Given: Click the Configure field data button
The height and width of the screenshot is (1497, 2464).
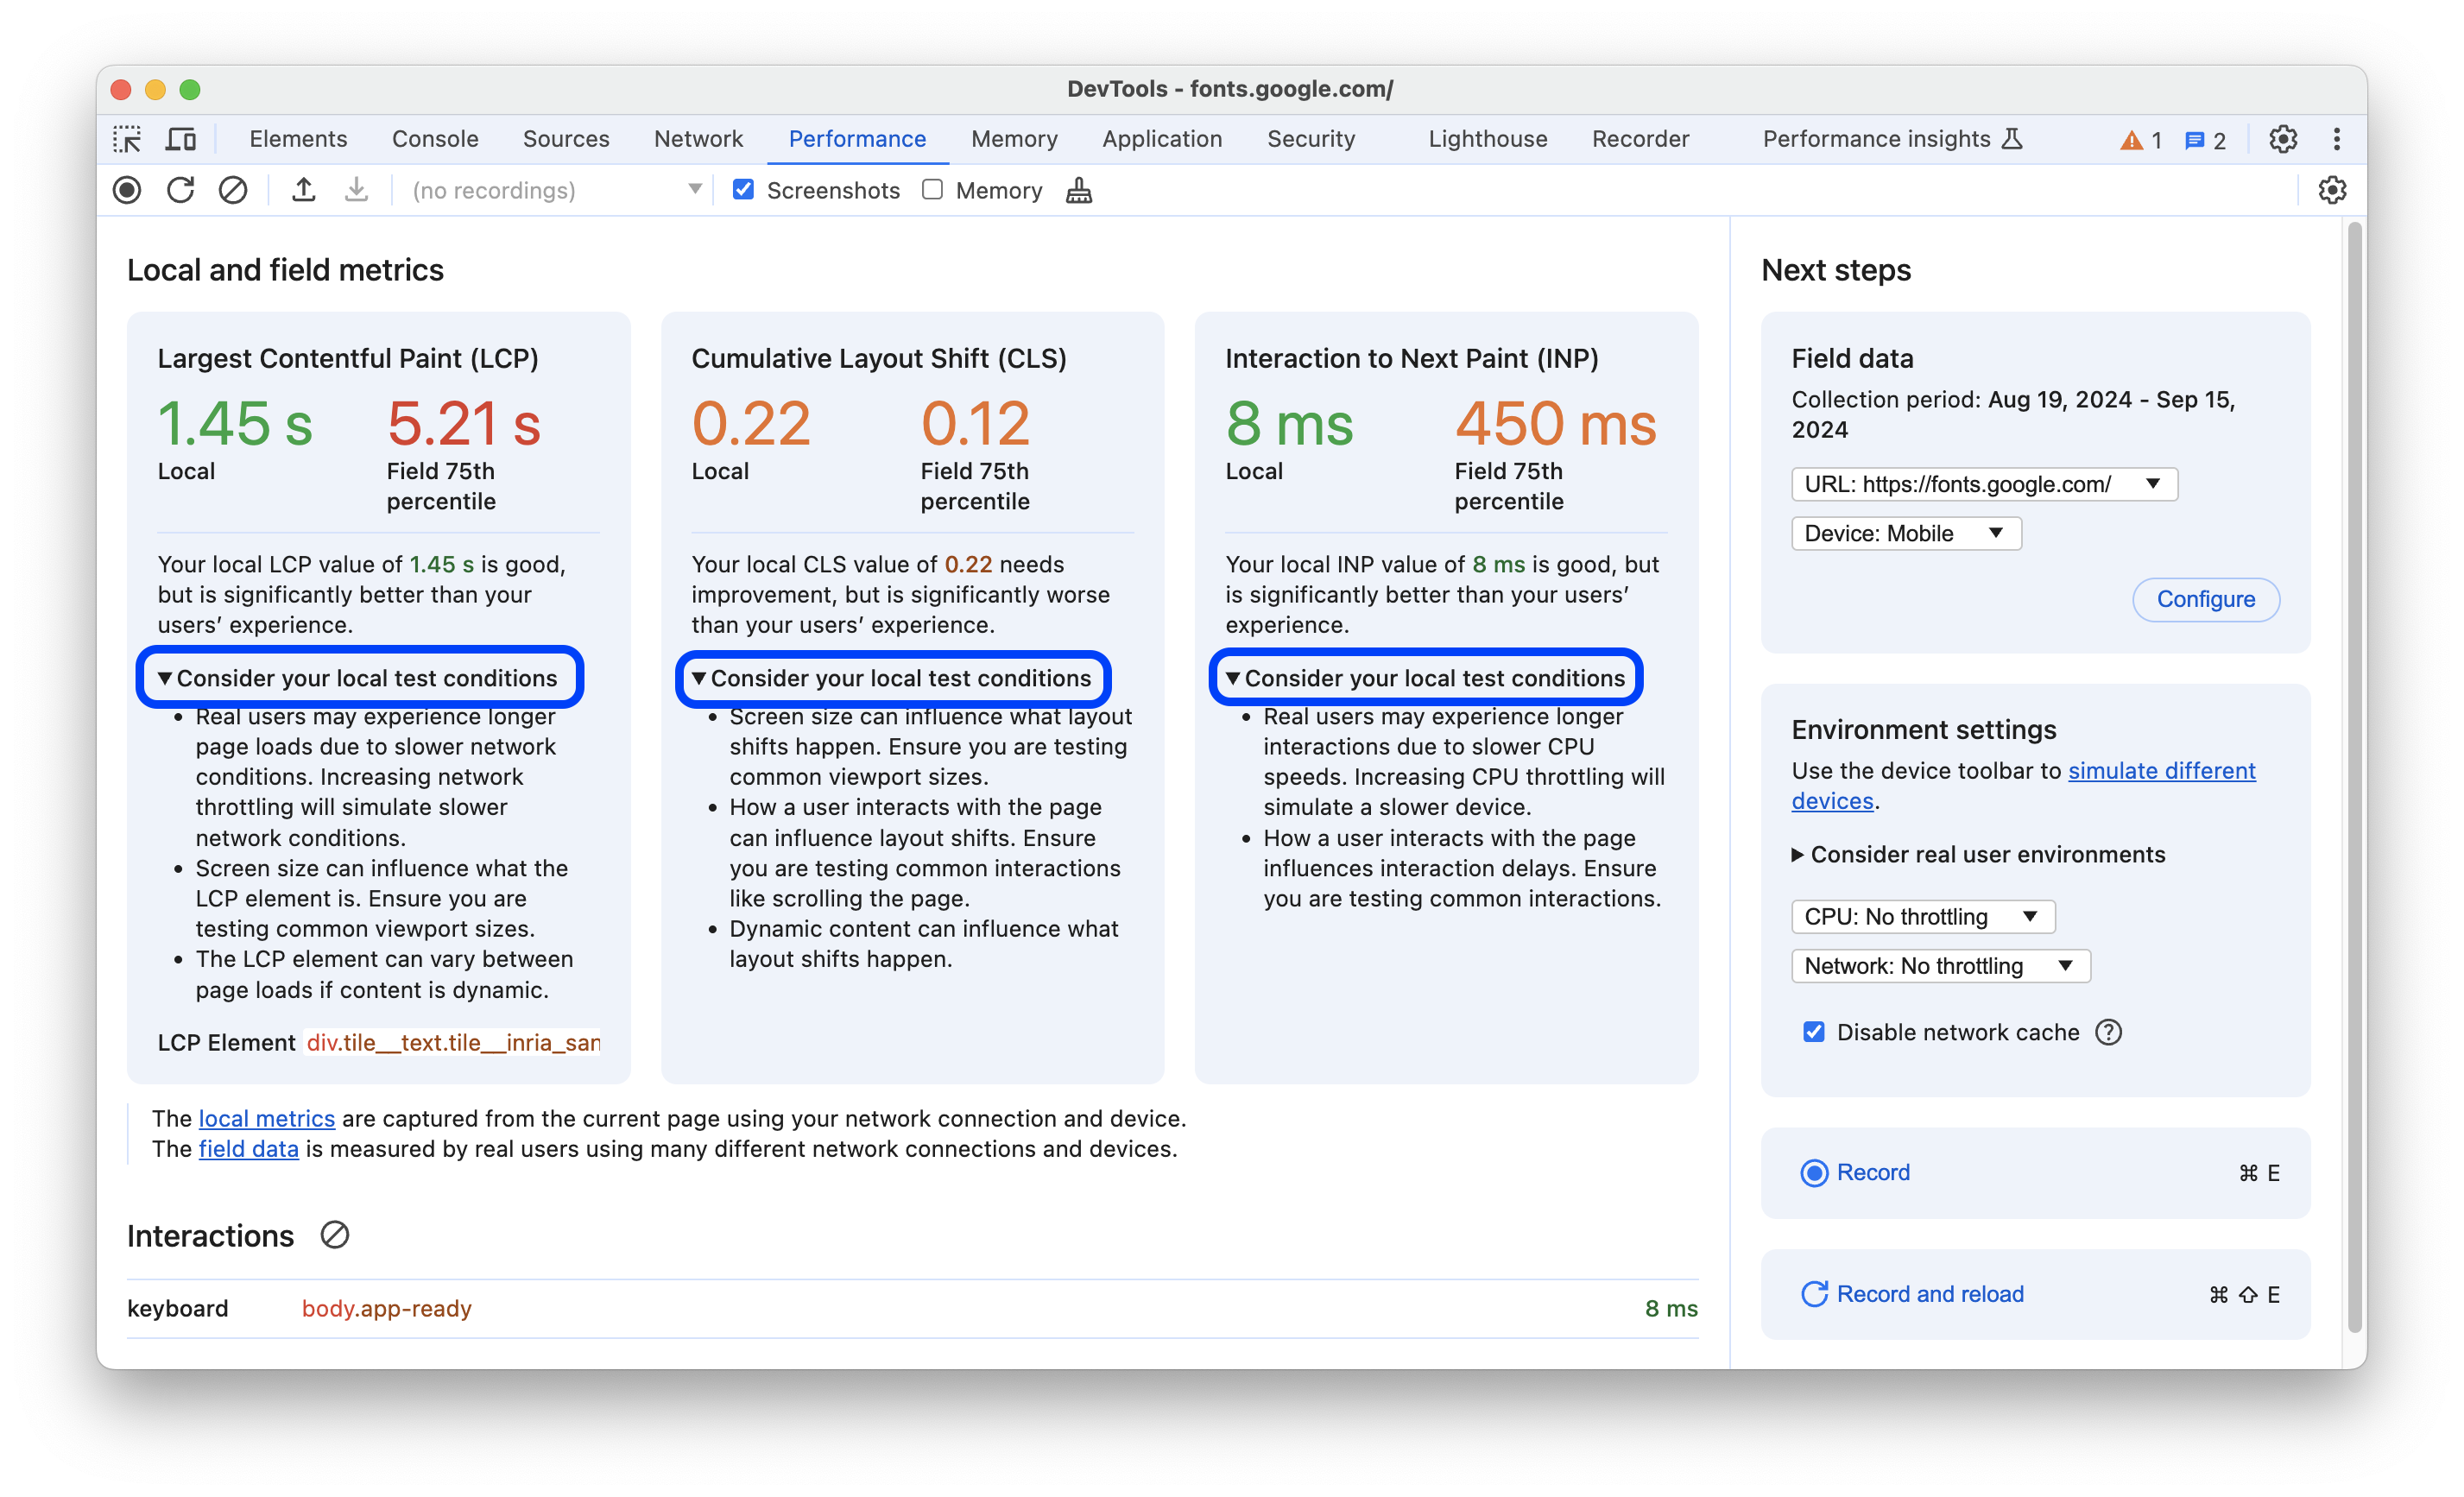Looking at the screenshot, I should pos(2205,597).
